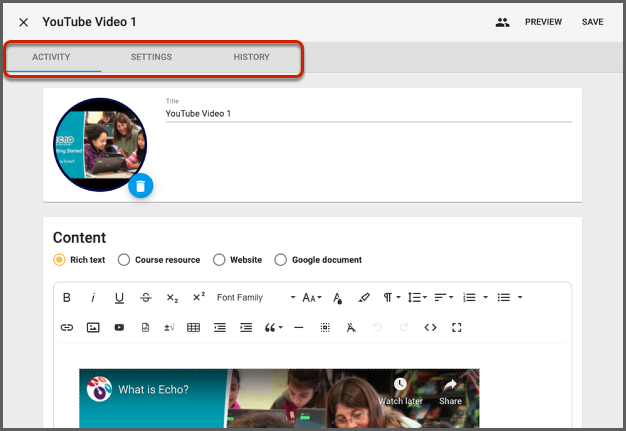
Task: Click the PREVIEW button
Action: [543, 22]
